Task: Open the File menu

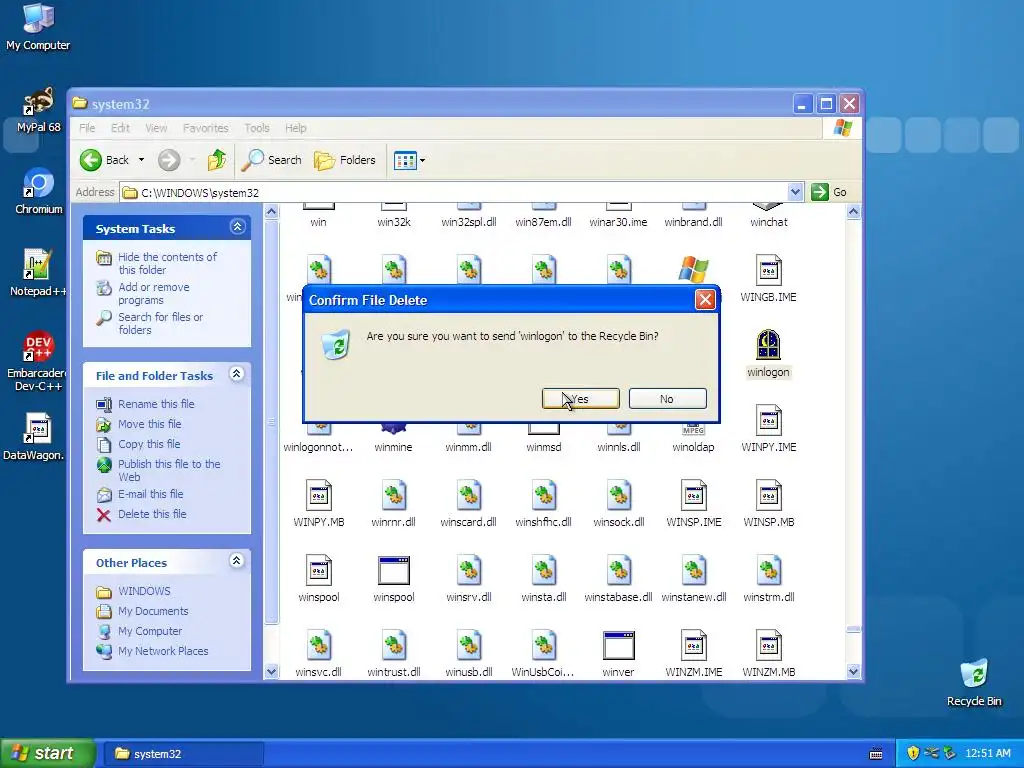Action: [x=87, y=128]
